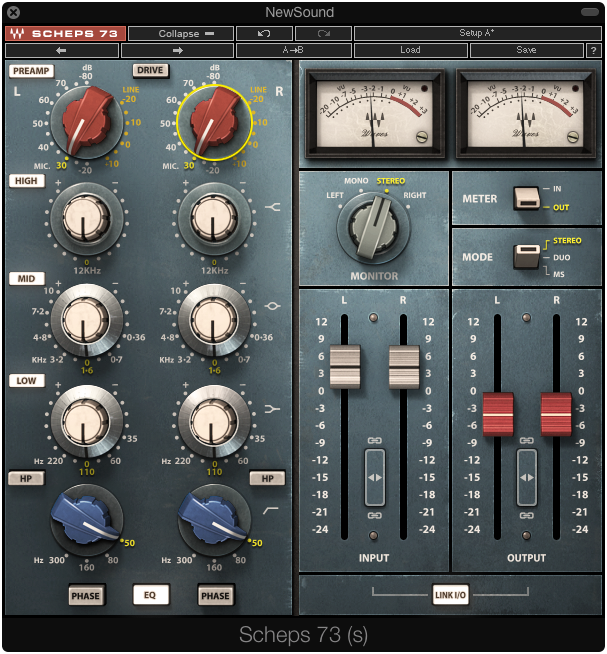Flip the METER in/out switch
The width and height of the screenshot is (607, 654).
coord(527,198)
